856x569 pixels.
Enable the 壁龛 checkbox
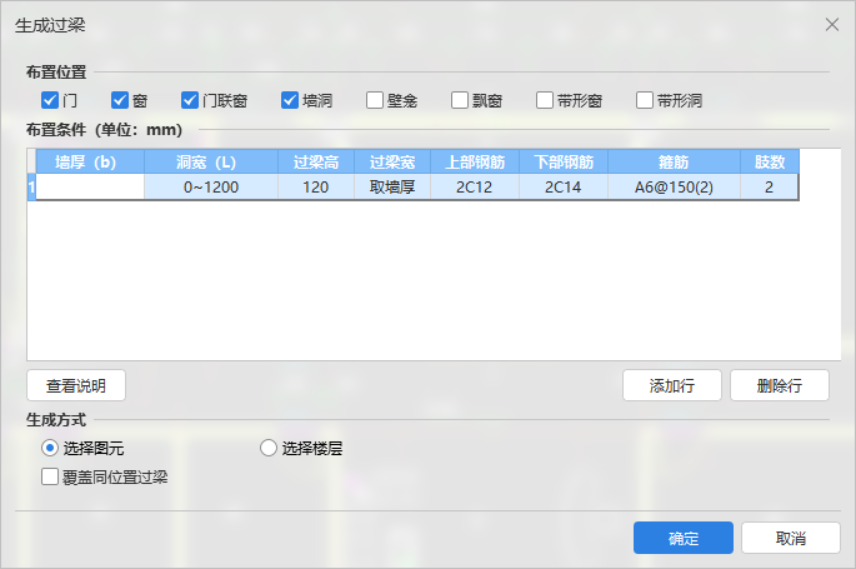coord(374,100)
